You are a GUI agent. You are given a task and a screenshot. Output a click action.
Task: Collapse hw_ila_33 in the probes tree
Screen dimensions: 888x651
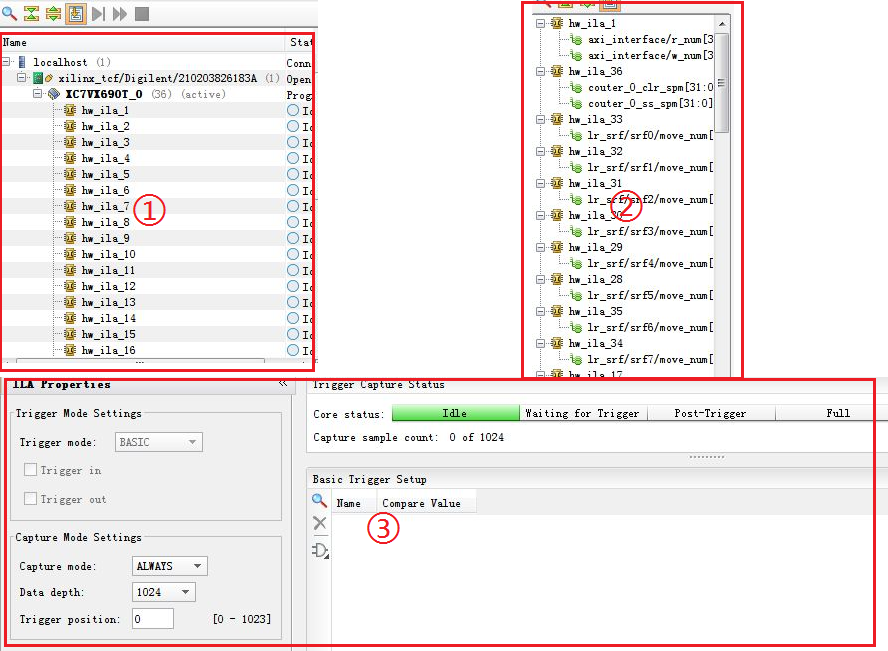[540, 119]
